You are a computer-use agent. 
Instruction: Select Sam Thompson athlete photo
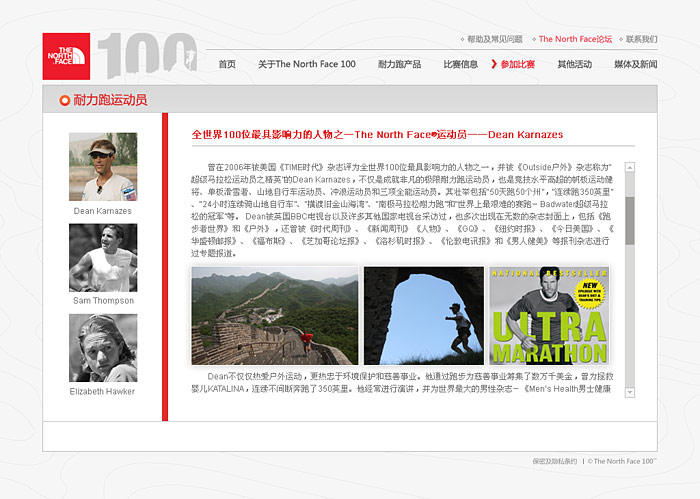103,258
